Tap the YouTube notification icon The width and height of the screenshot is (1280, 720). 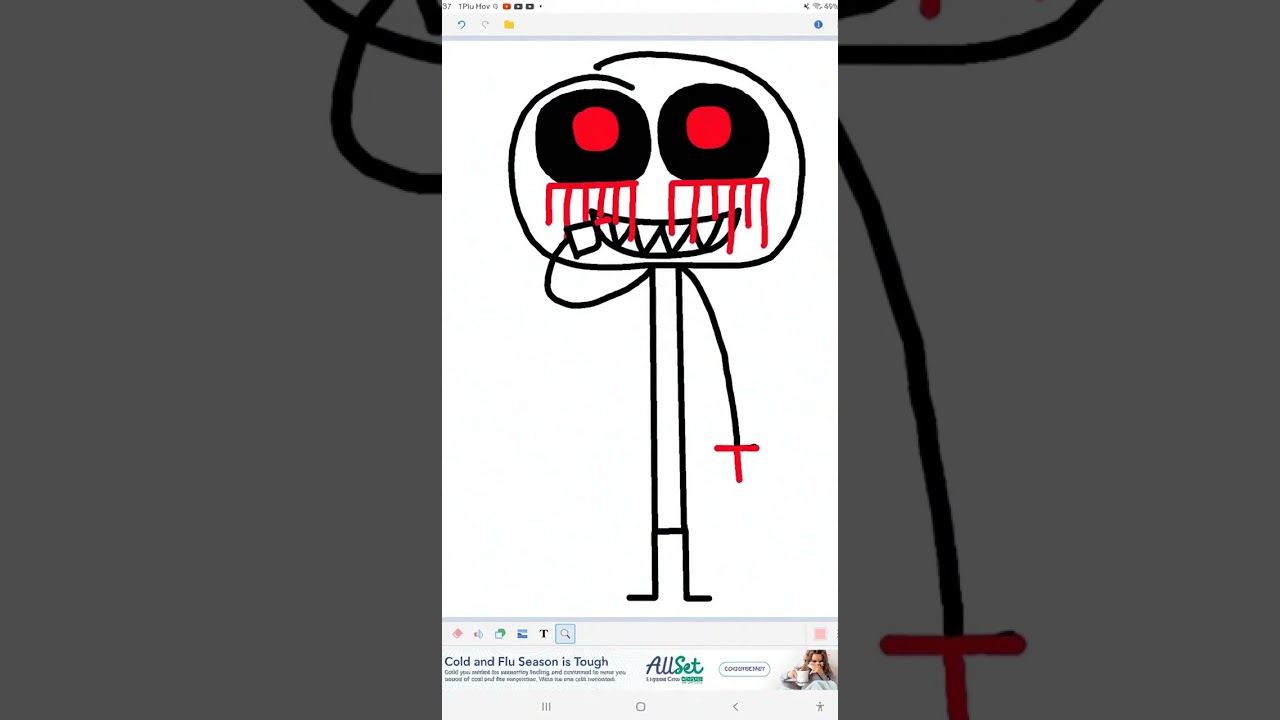507,6
